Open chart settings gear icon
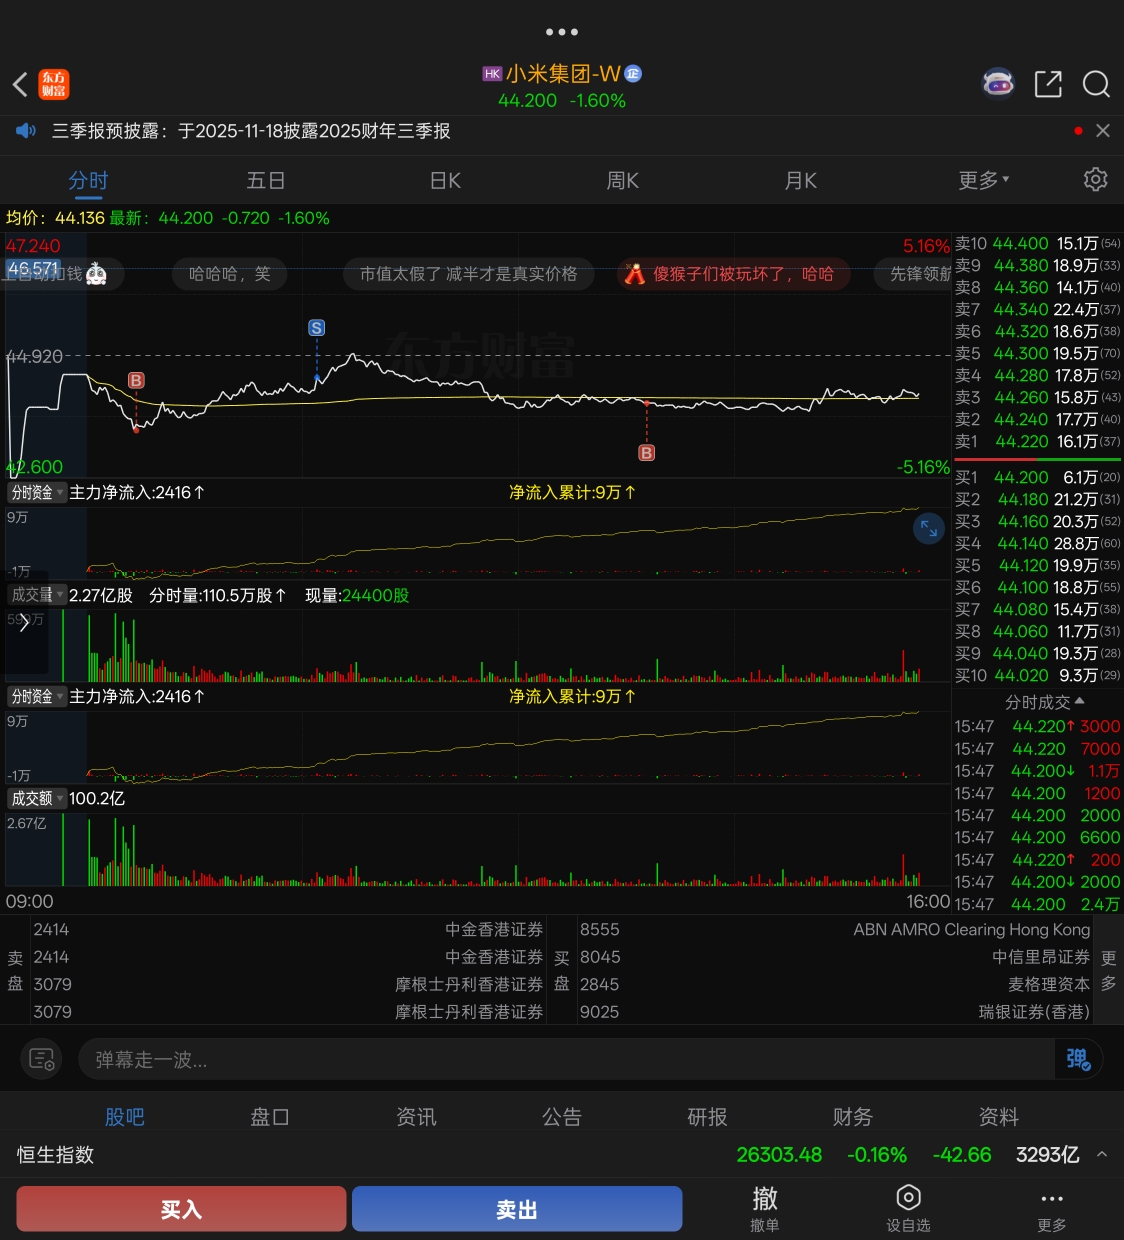Image resolution: width=1124 pixels, height=1240 pixels. [1096, 179]
